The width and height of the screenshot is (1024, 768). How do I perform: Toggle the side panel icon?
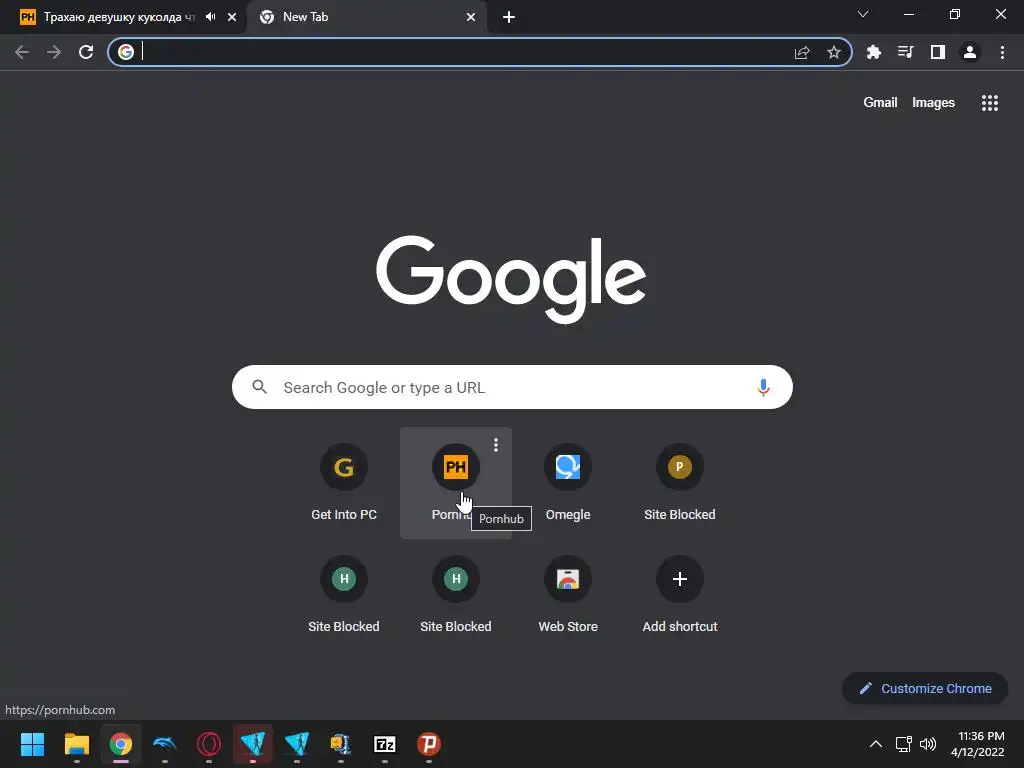pyautogui.click(x=937, y=52)
